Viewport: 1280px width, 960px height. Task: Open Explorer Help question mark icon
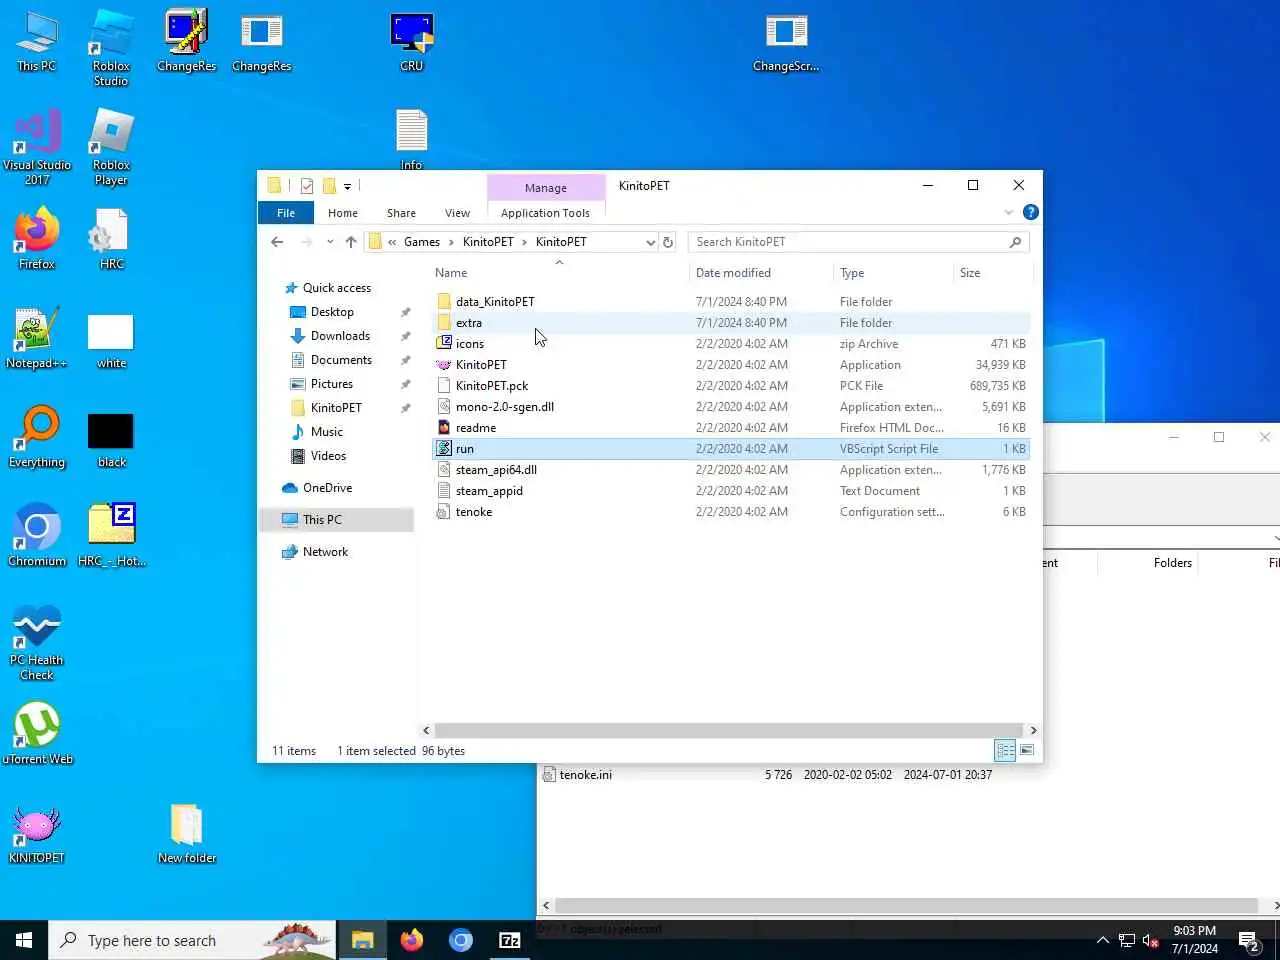1030,212
